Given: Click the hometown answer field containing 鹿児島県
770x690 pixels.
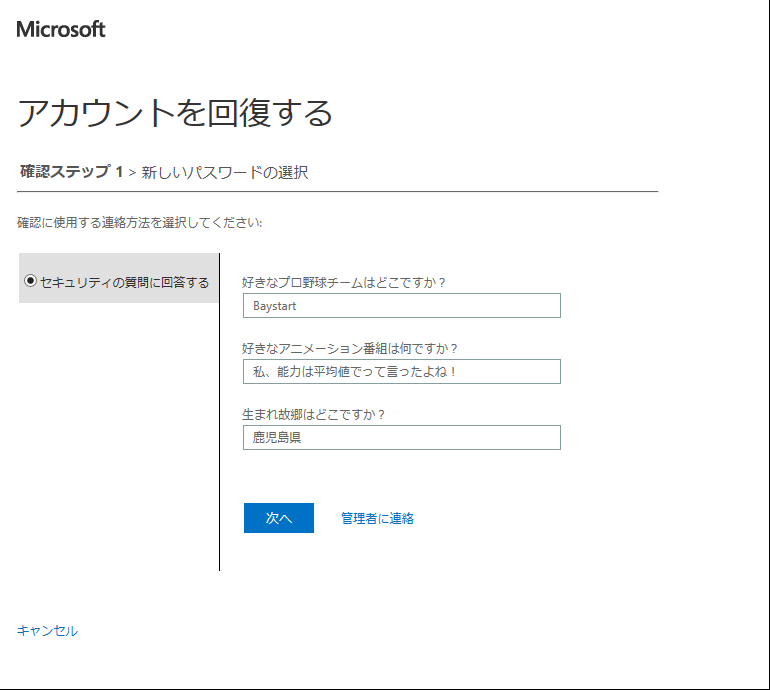Looking at the screenshot, I should (402, 437).
